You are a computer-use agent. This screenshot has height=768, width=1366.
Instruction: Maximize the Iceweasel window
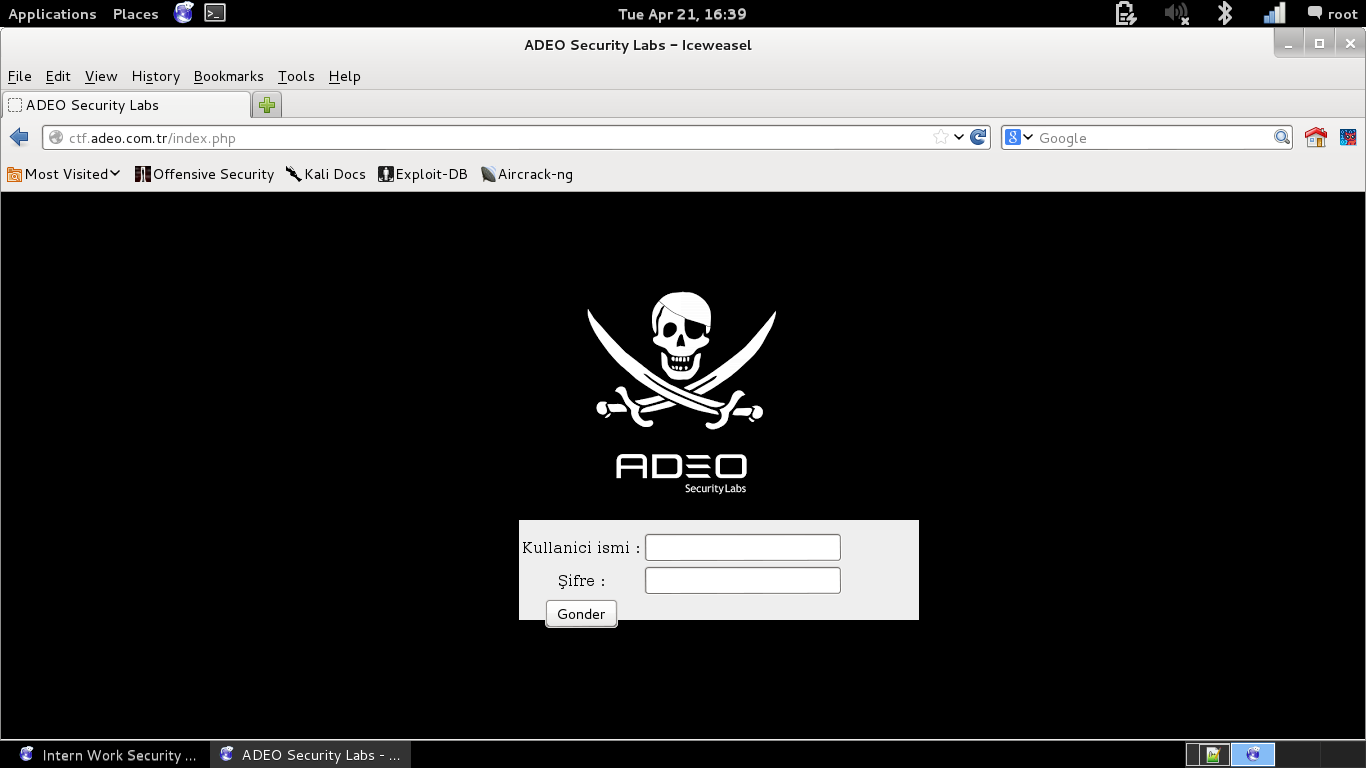coord(1319,44)
